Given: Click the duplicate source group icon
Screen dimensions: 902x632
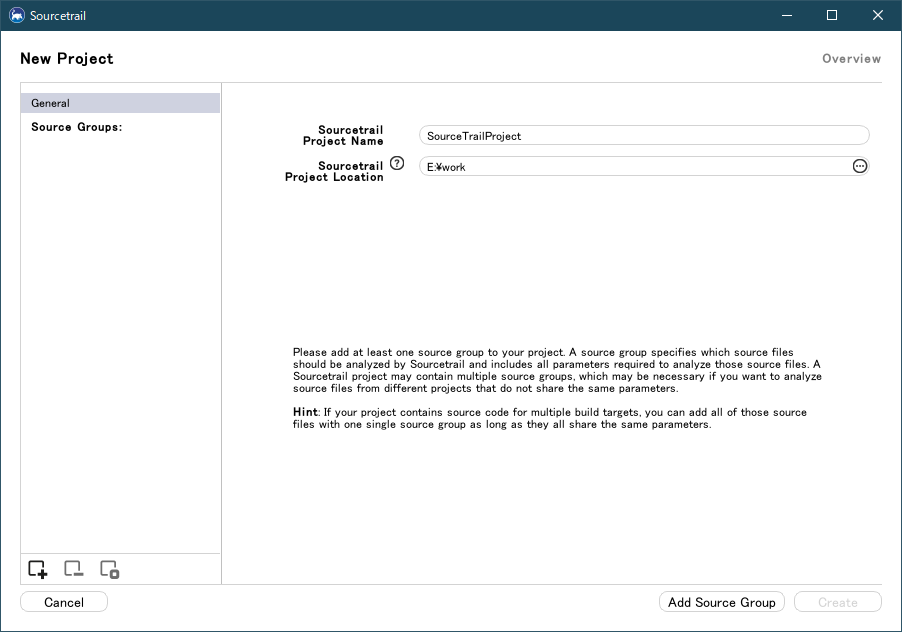Looking at the screenshot, I should pyautogui.click(x=109, y=569).
